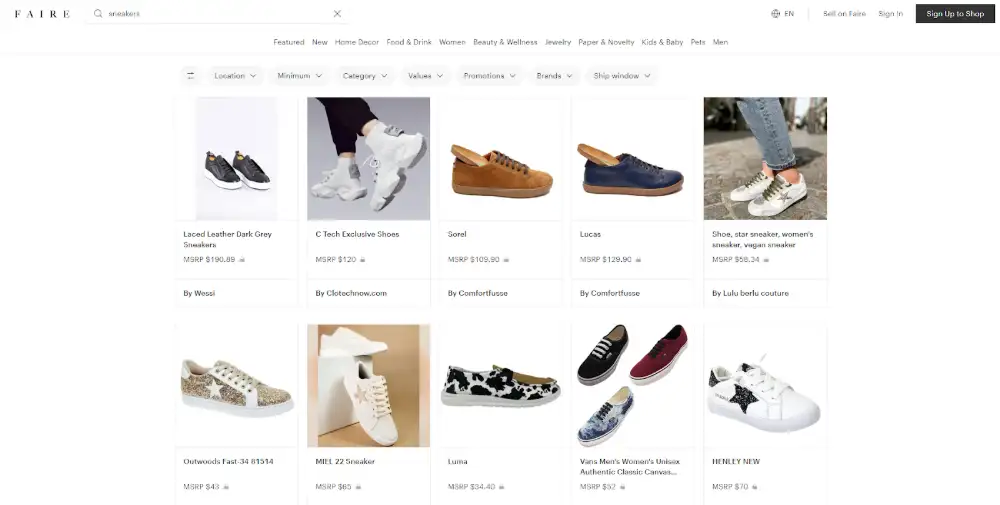Open the HENLEY NEW star sneaker image

tap(765, 386)
